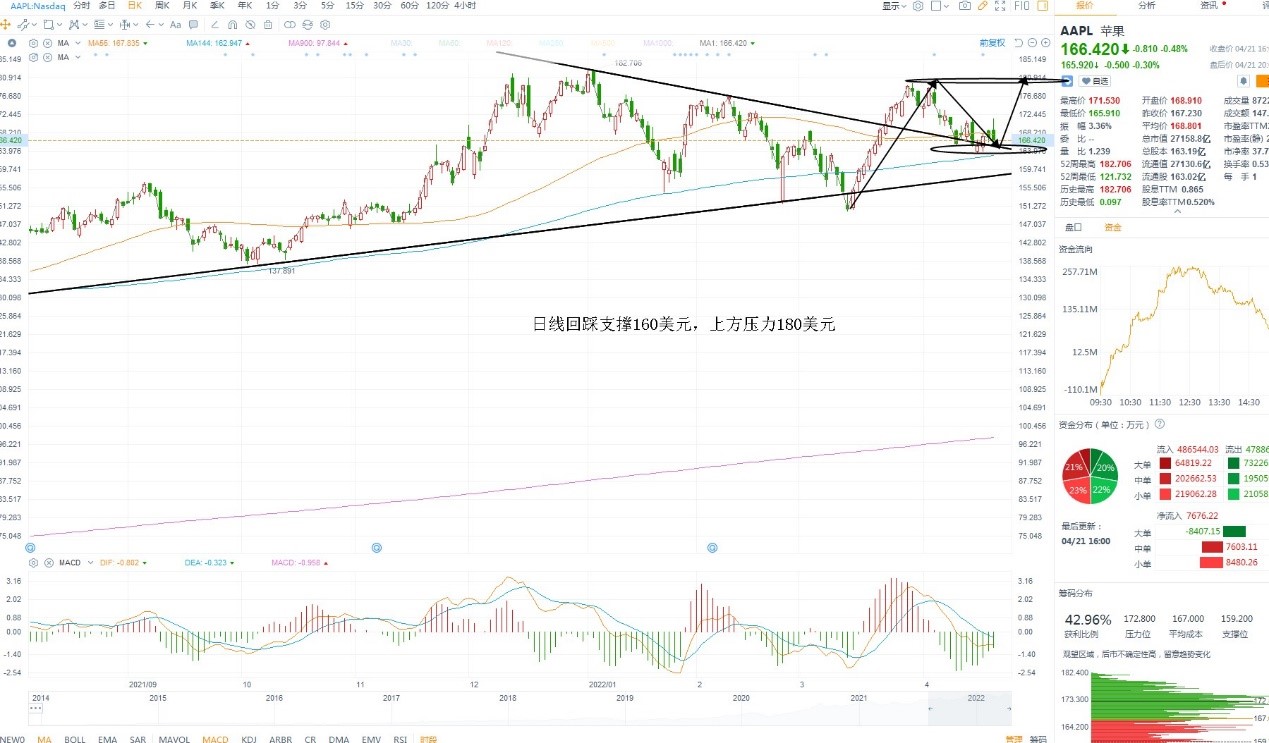Viewport: 1269px width, 743px height.
Task: Expand the layout square dropdown at top
Action: 946,6
